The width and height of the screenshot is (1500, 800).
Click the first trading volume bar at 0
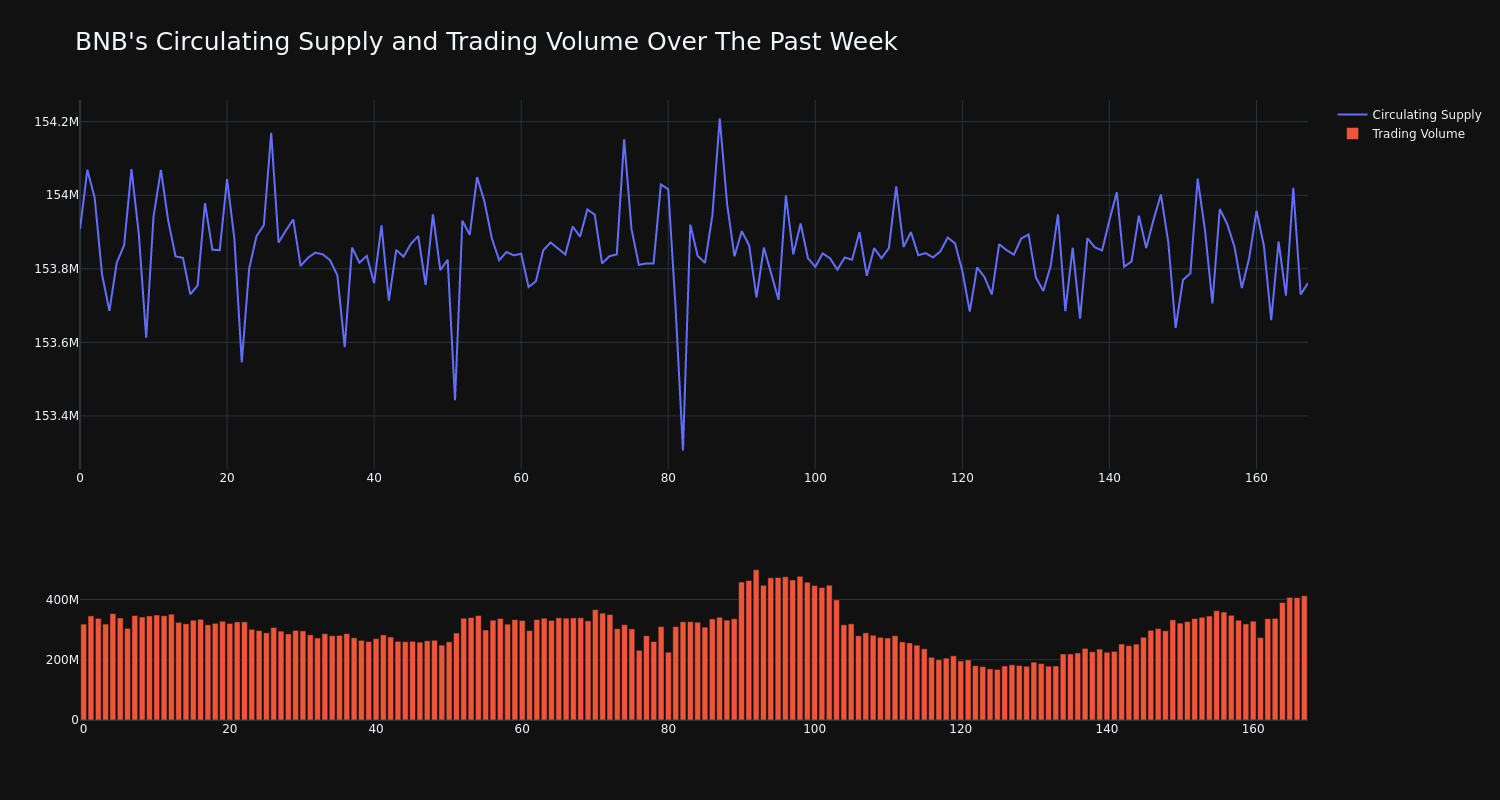pyautogui.click(x=84, y=672)
